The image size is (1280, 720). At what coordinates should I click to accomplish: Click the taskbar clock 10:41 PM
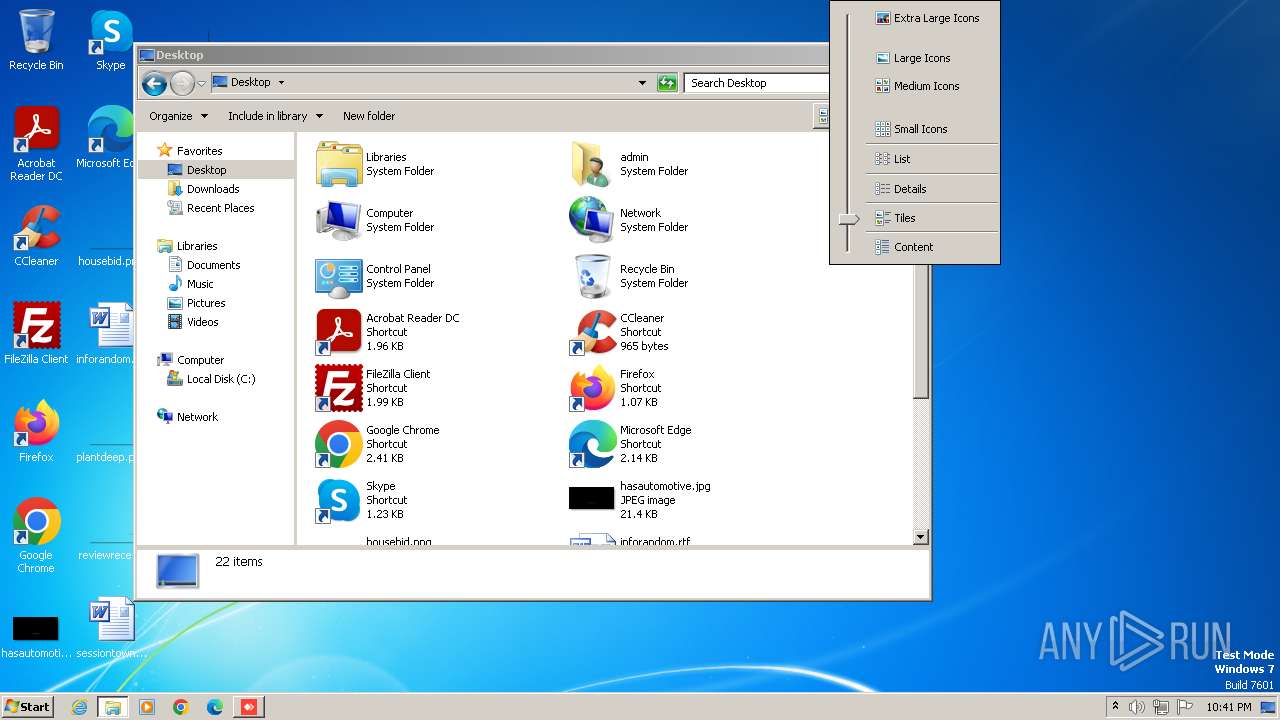click(x=1228, y=707)
